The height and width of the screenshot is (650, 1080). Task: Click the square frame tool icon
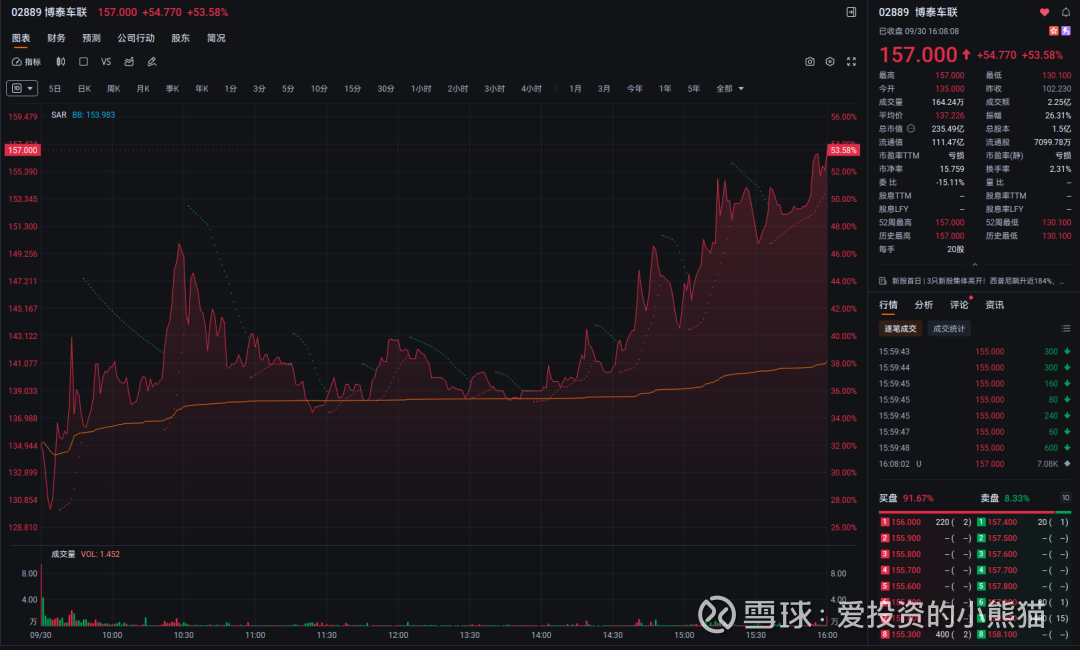click(x=83, y=62)
